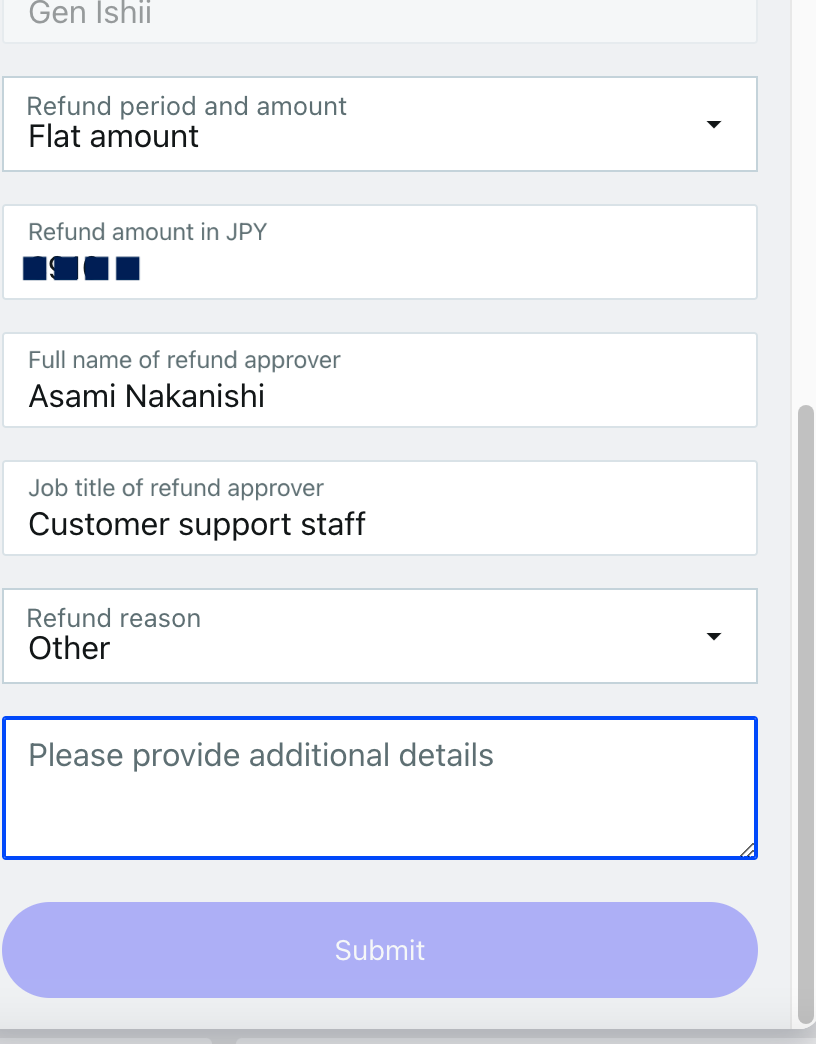Click the Full name of refund approver field
Screen dimensions: 816x1044
point(379,380)
